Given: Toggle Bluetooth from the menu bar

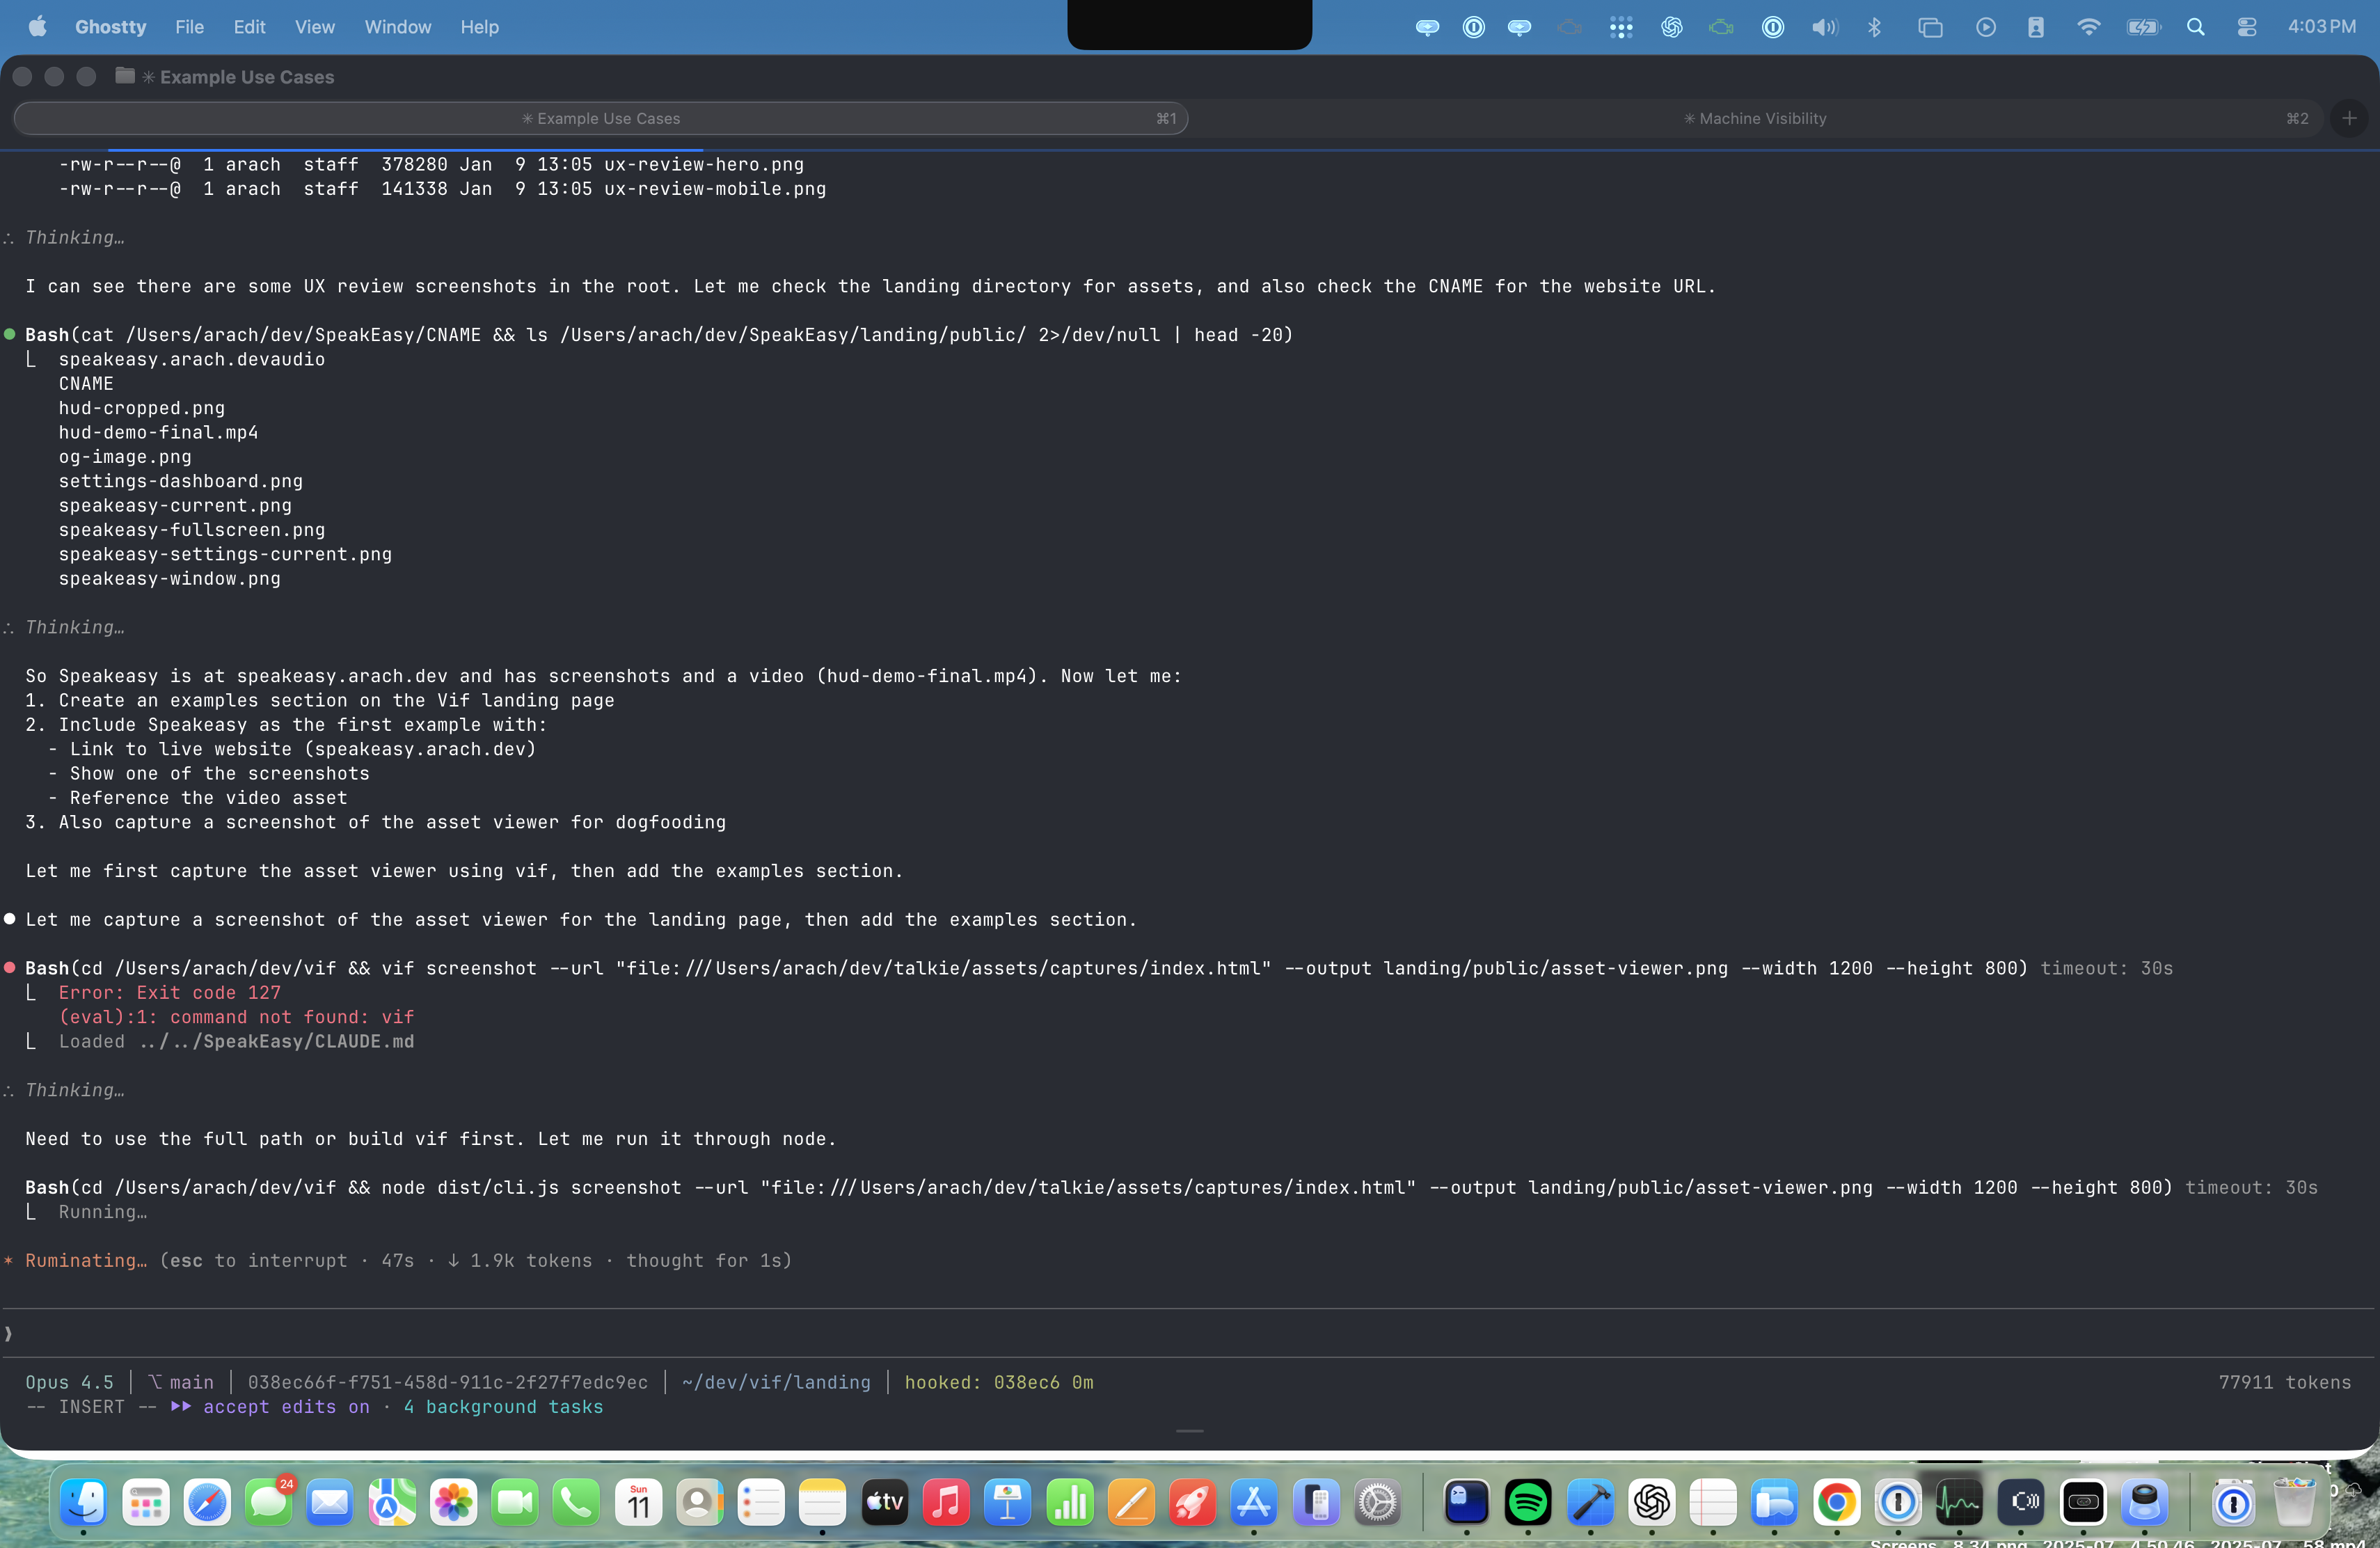Looking at the screenshot, I should [1874, 27].
